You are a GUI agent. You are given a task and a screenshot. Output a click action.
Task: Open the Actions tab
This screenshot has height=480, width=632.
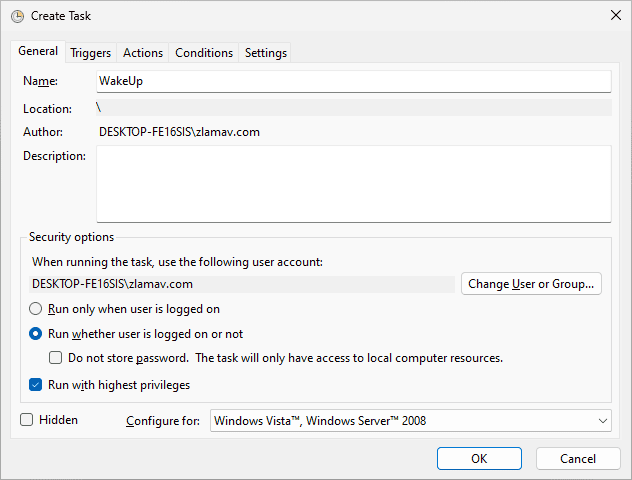143,53
